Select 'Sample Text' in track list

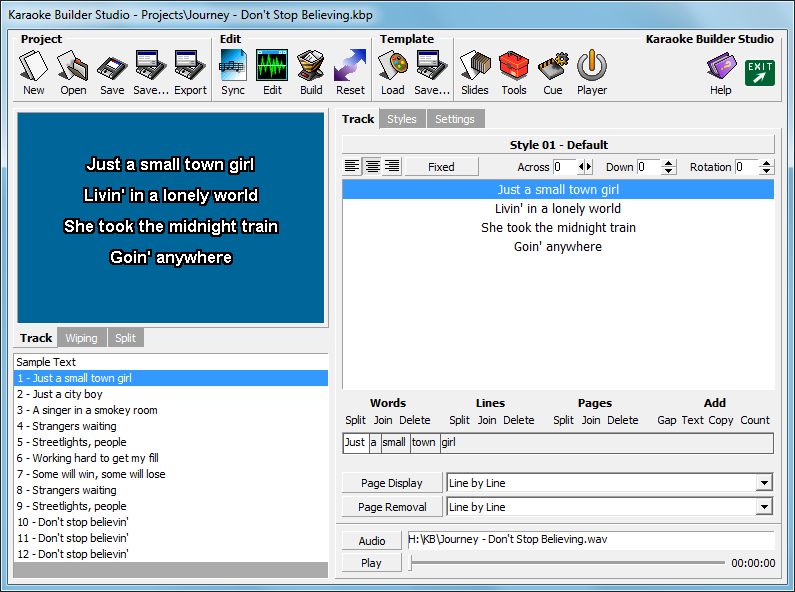coord(171,362)
